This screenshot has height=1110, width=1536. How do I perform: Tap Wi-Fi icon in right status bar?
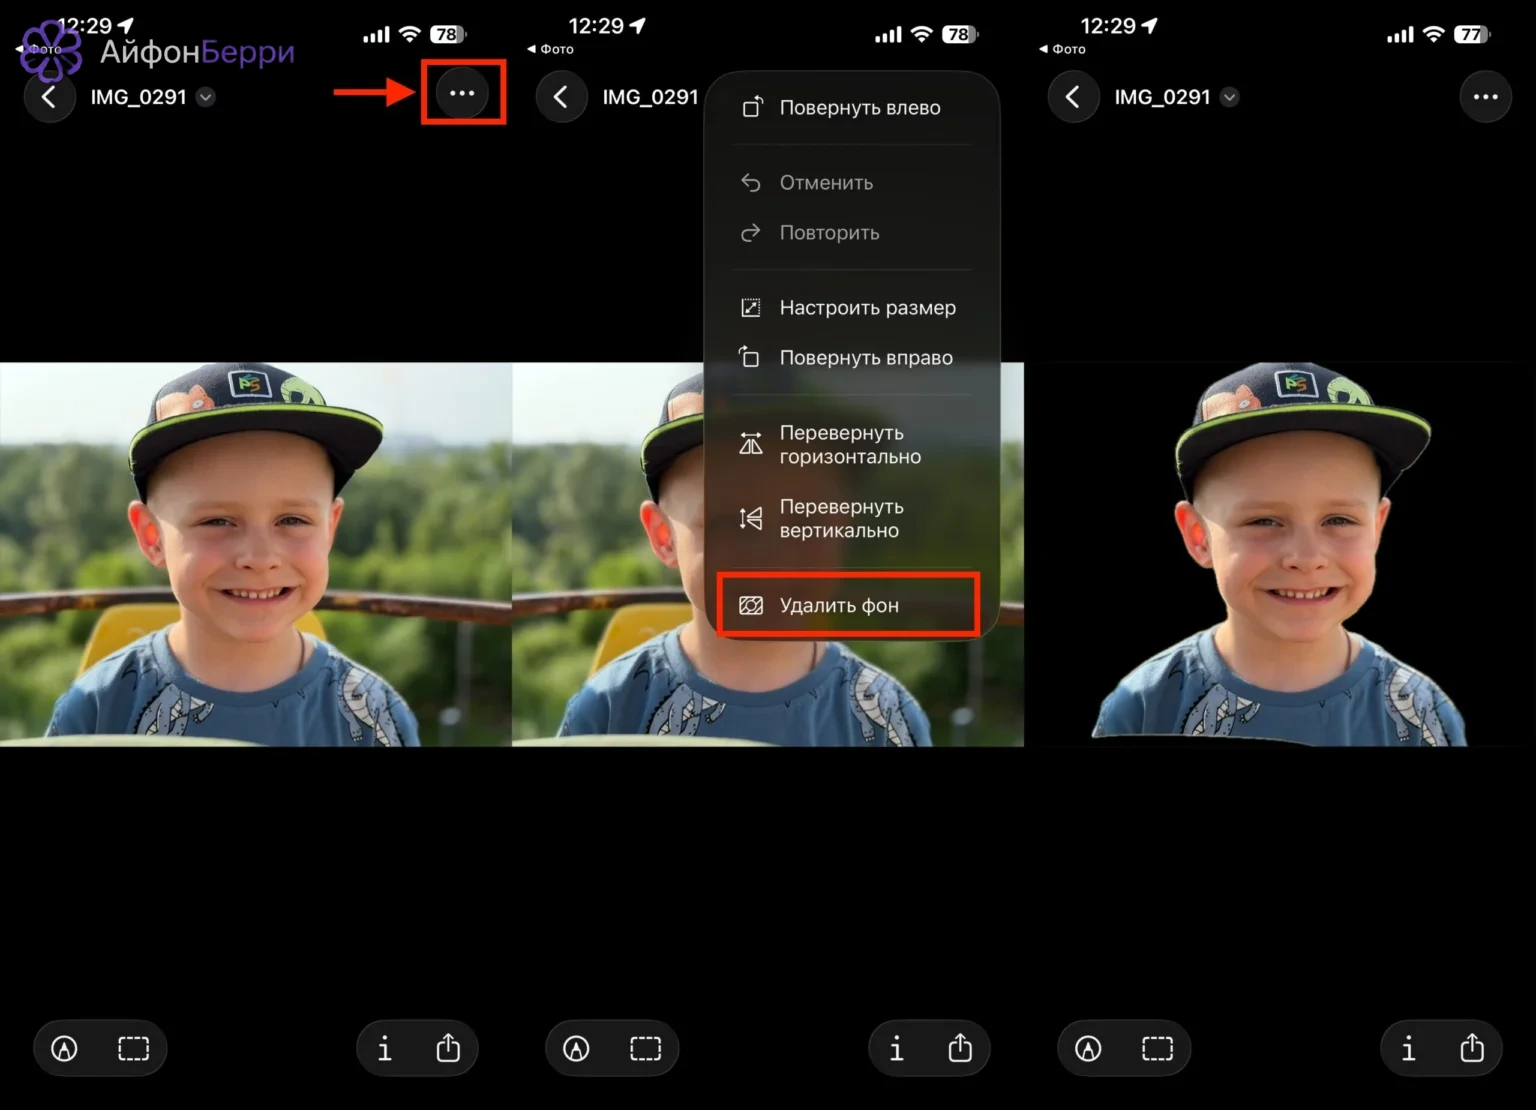point(1434,34)
